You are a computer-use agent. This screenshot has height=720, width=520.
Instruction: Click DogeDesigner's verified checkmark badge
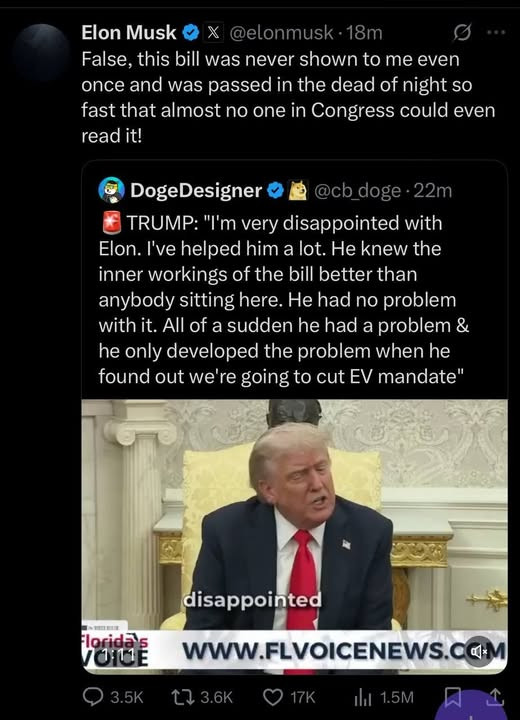[x=276, y=191]
